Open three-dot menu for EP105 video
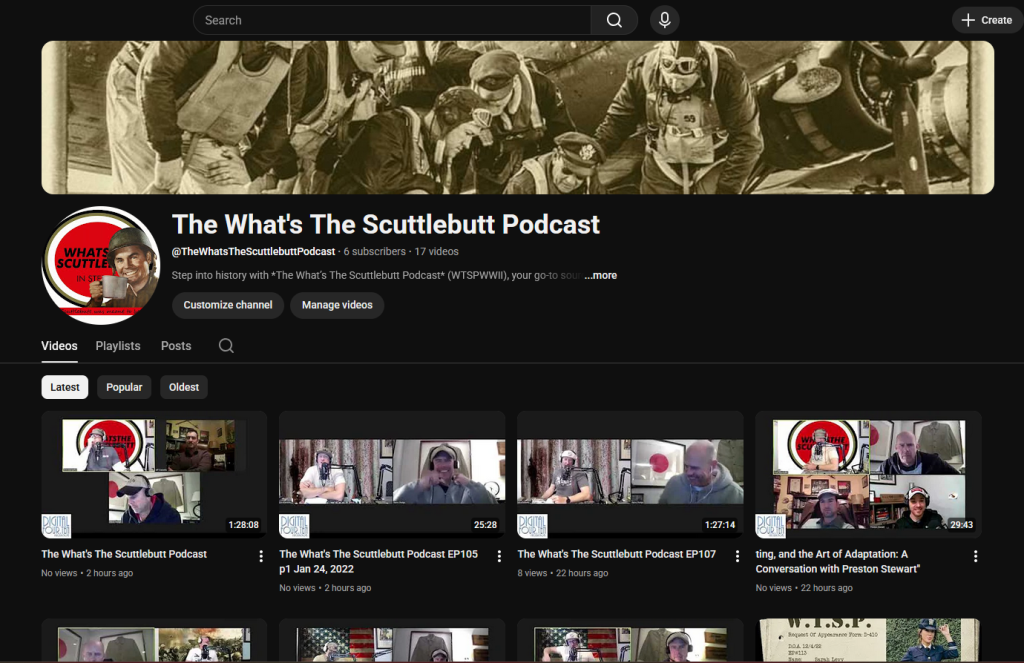1024x663 pixels. click(x=499, y=556)
